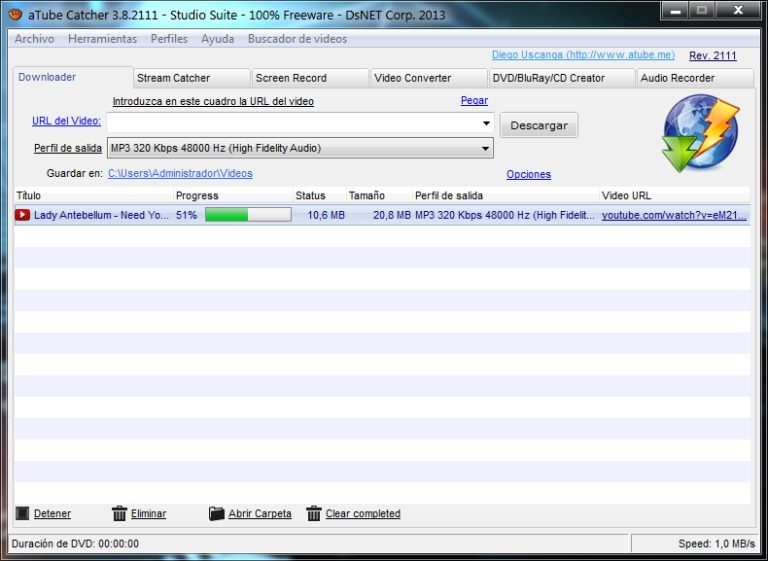Click inside the URL del Video input field

pyautogui.click(x=293, y=123)
